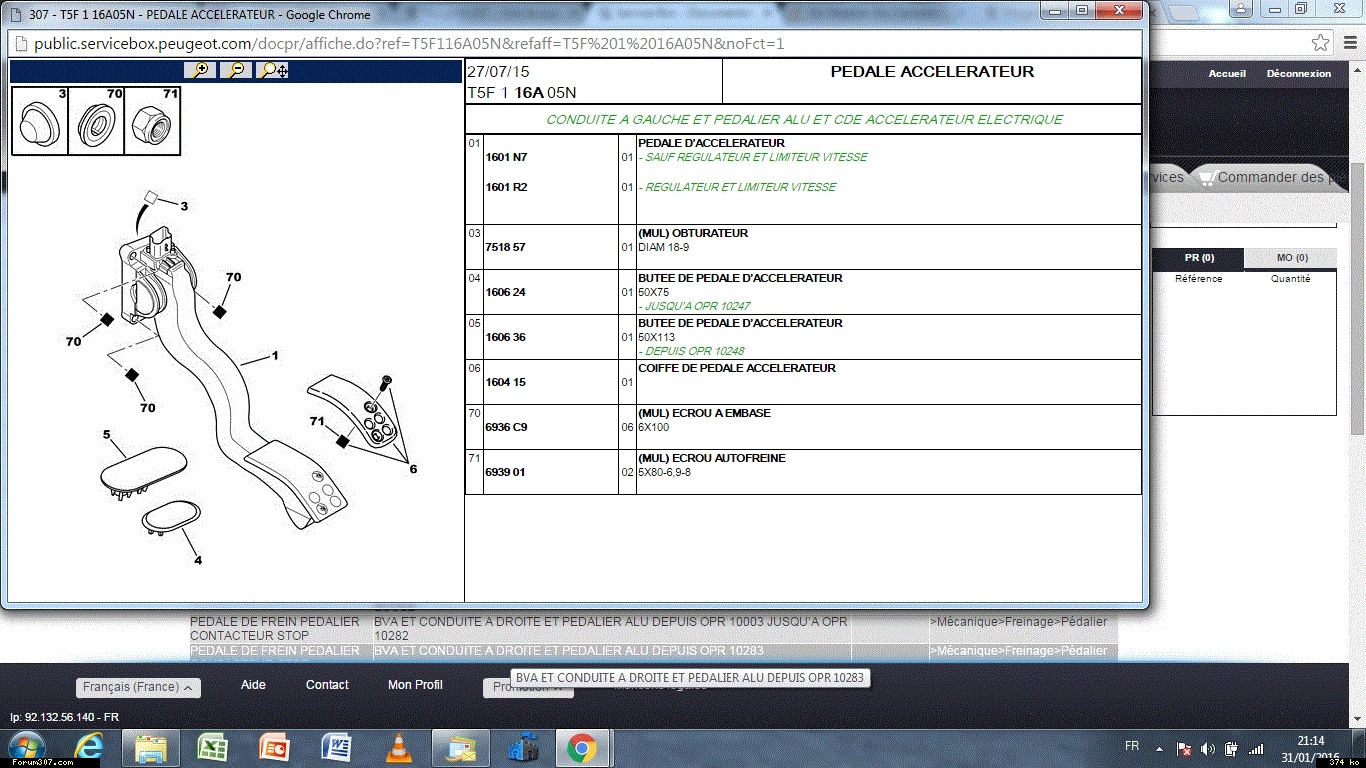The height and width of the screenshot is (768, 1366).
Task: Select part reference 1601 N7
Action: coord(506,158)
